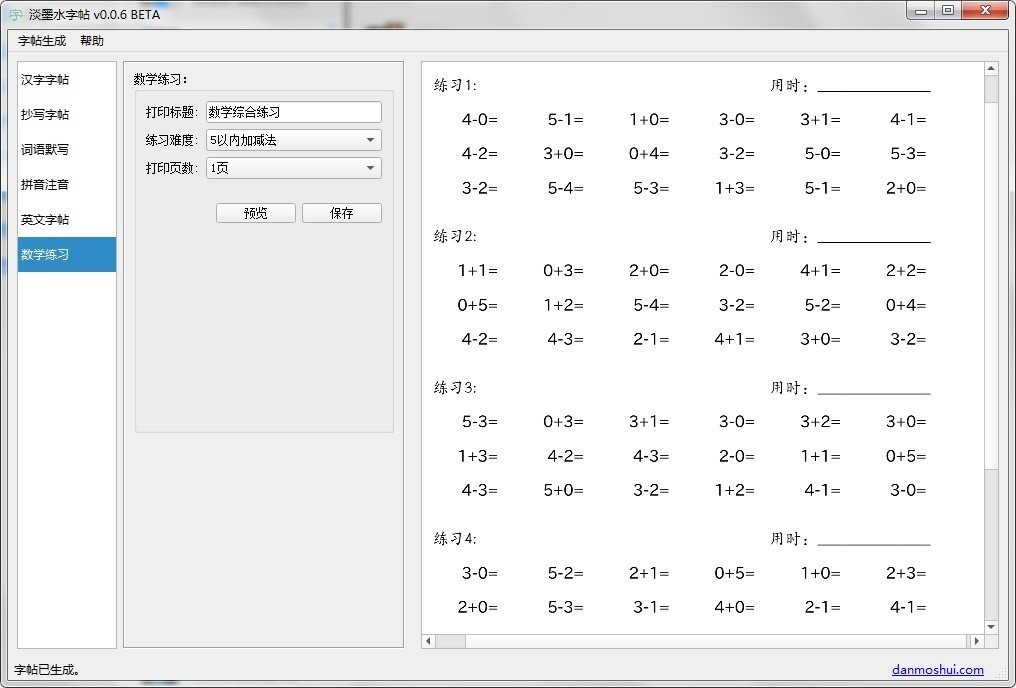Image resolution: width=1016 pixels, height=688 pixels.
Task: Click the 用时 blank line in 练习1
Action: [x=874, y=90]
